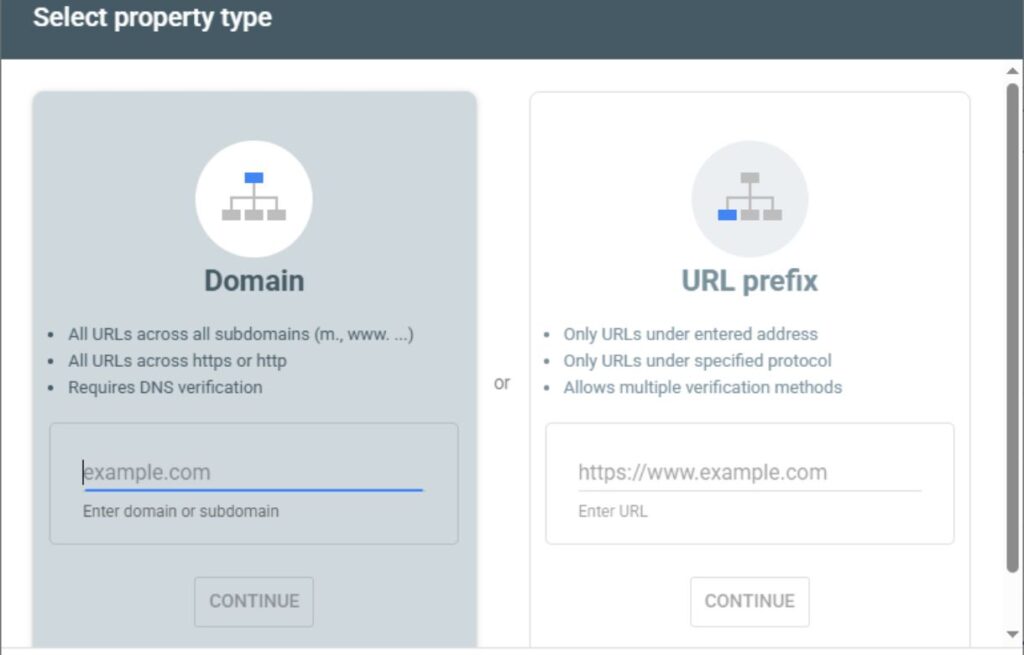Click 'Enter domain or subdomain' helper text
The height and width of the screenshot is (655, 1024).
coord(181,511)
